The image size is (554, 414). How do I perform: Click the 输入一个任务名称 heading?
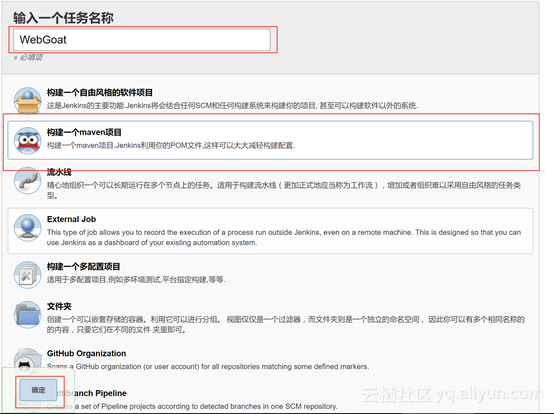(x=63, y=18)
